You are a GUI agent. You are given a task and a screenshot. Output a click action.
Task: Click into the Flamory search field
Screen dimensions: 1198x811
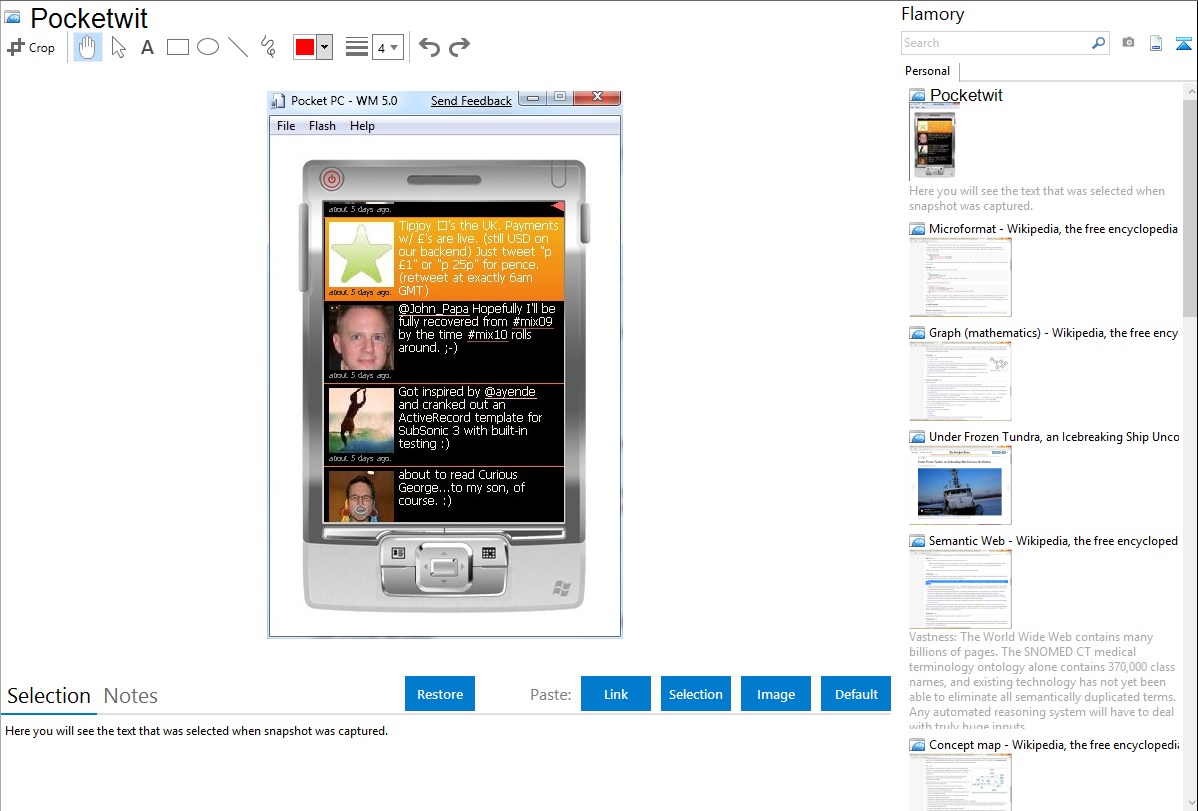(995, 43)
